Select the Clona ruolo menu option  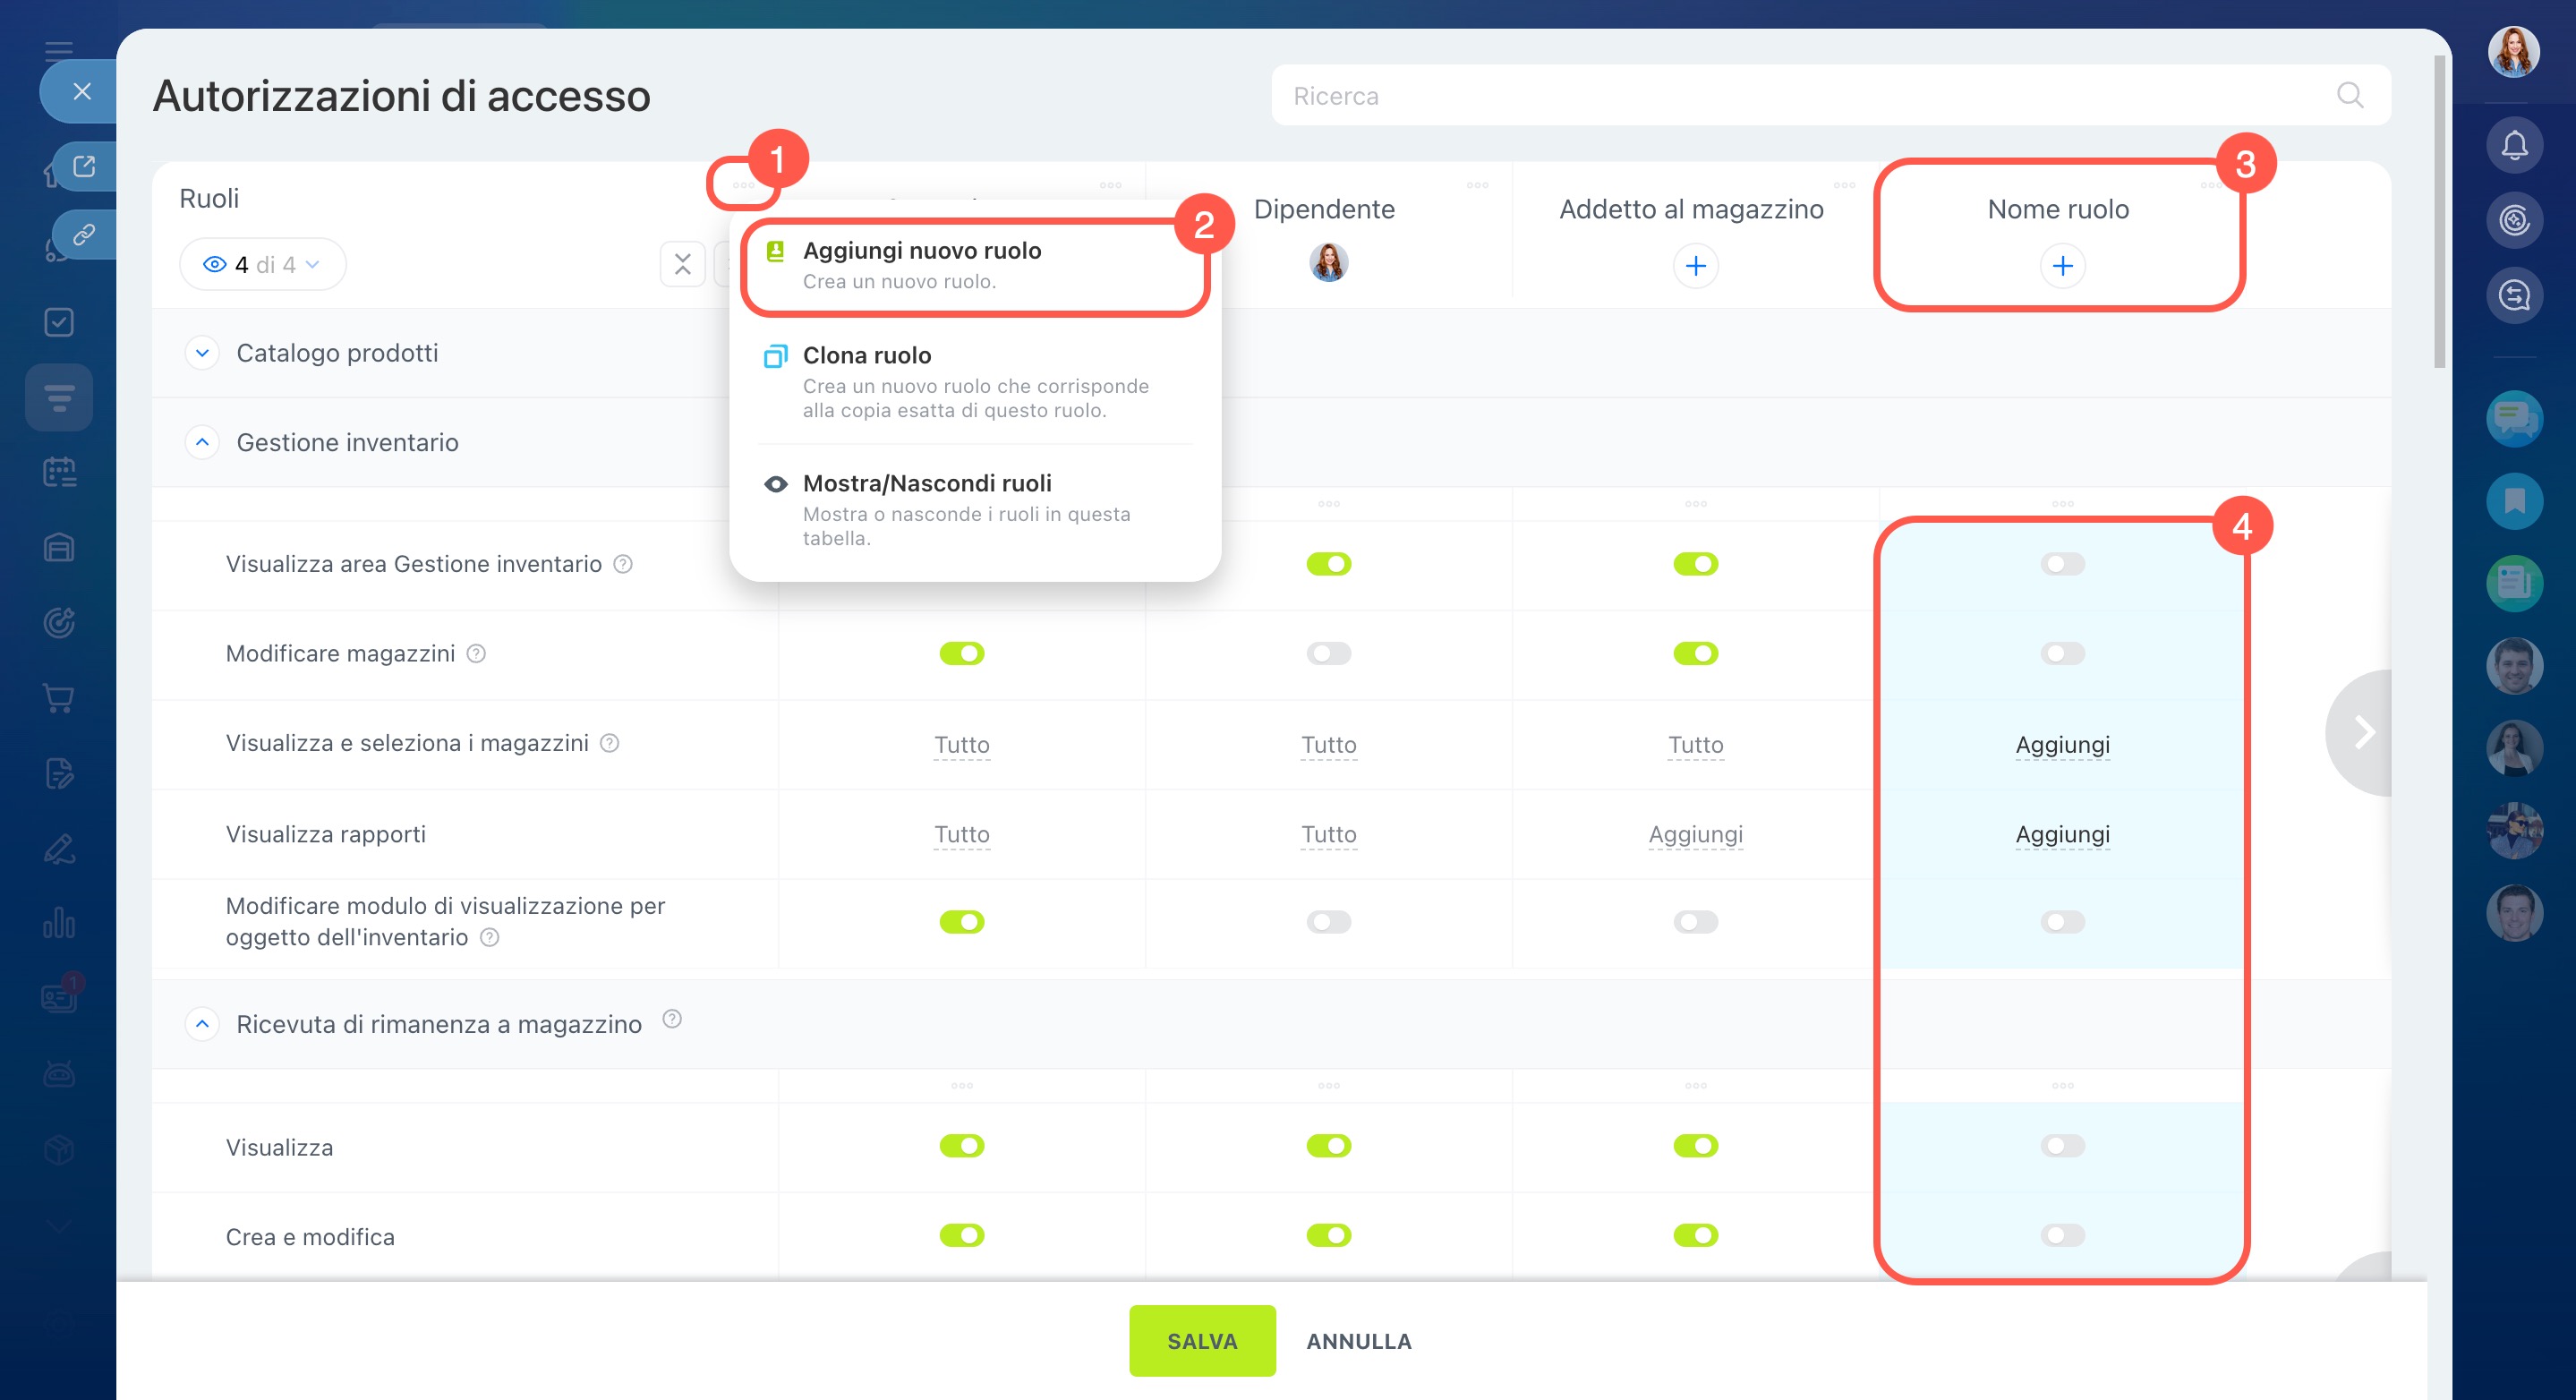(x=866, y=356)
